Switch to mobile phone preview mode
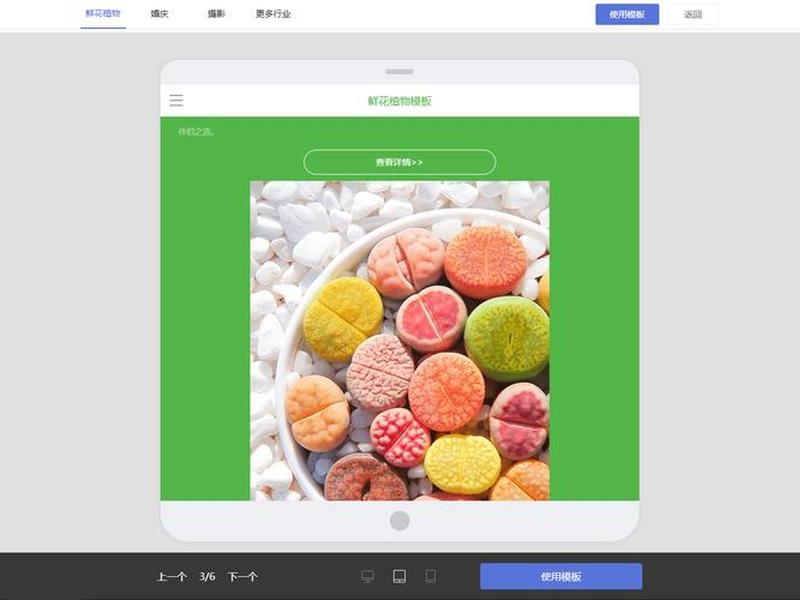The image size is (800, 600). point(431,577)
